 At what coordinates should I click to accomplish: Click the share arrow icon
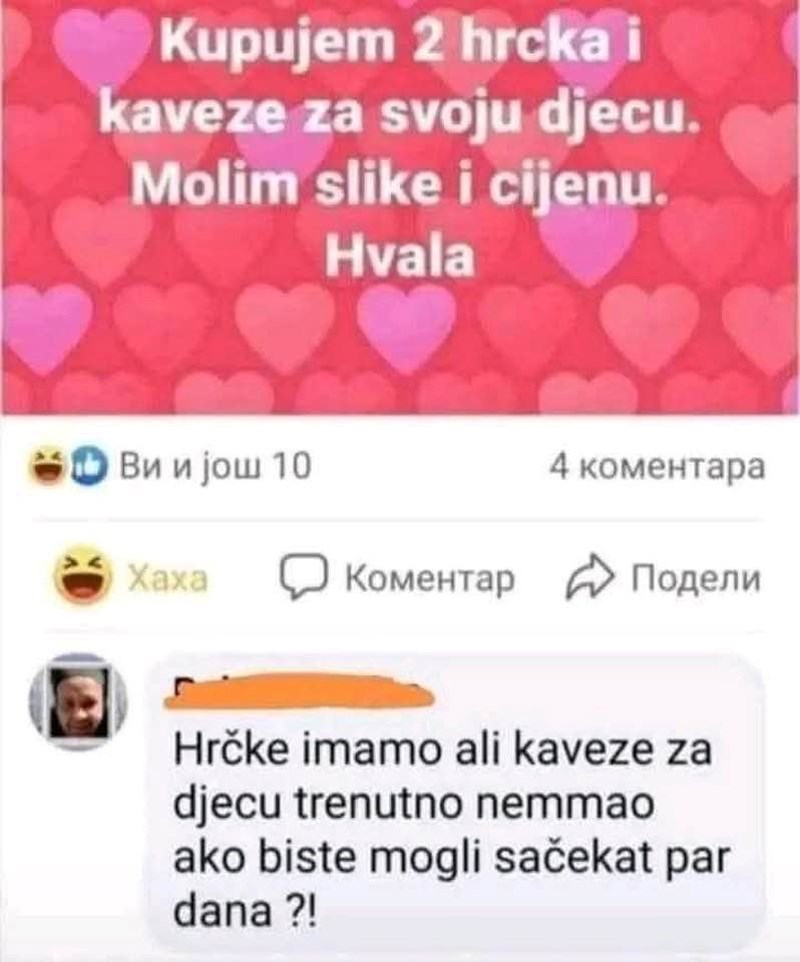tap(589, 577)
